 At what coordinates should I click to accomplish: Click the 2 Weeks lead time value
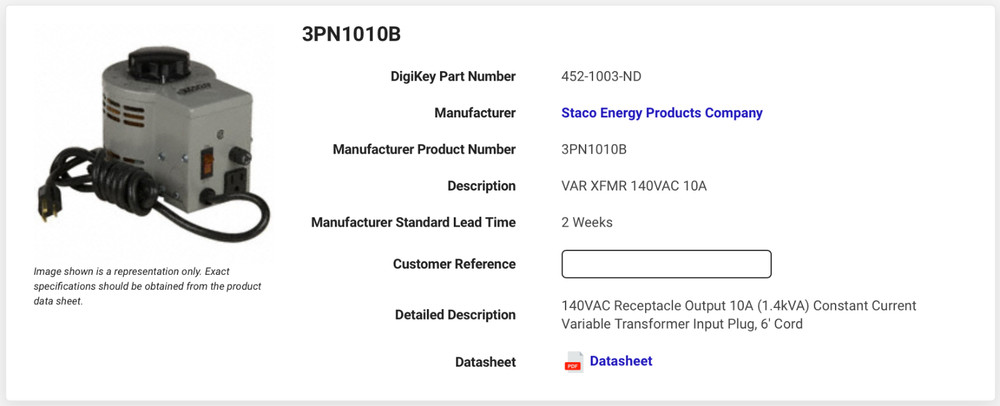coord(587,222)
